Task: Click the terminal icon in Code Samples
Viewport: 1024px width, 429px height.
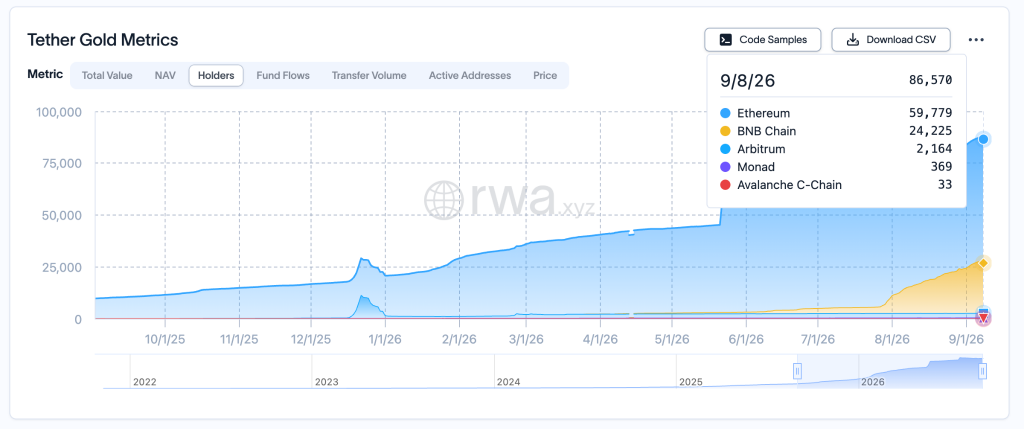Action: (725, 40)
